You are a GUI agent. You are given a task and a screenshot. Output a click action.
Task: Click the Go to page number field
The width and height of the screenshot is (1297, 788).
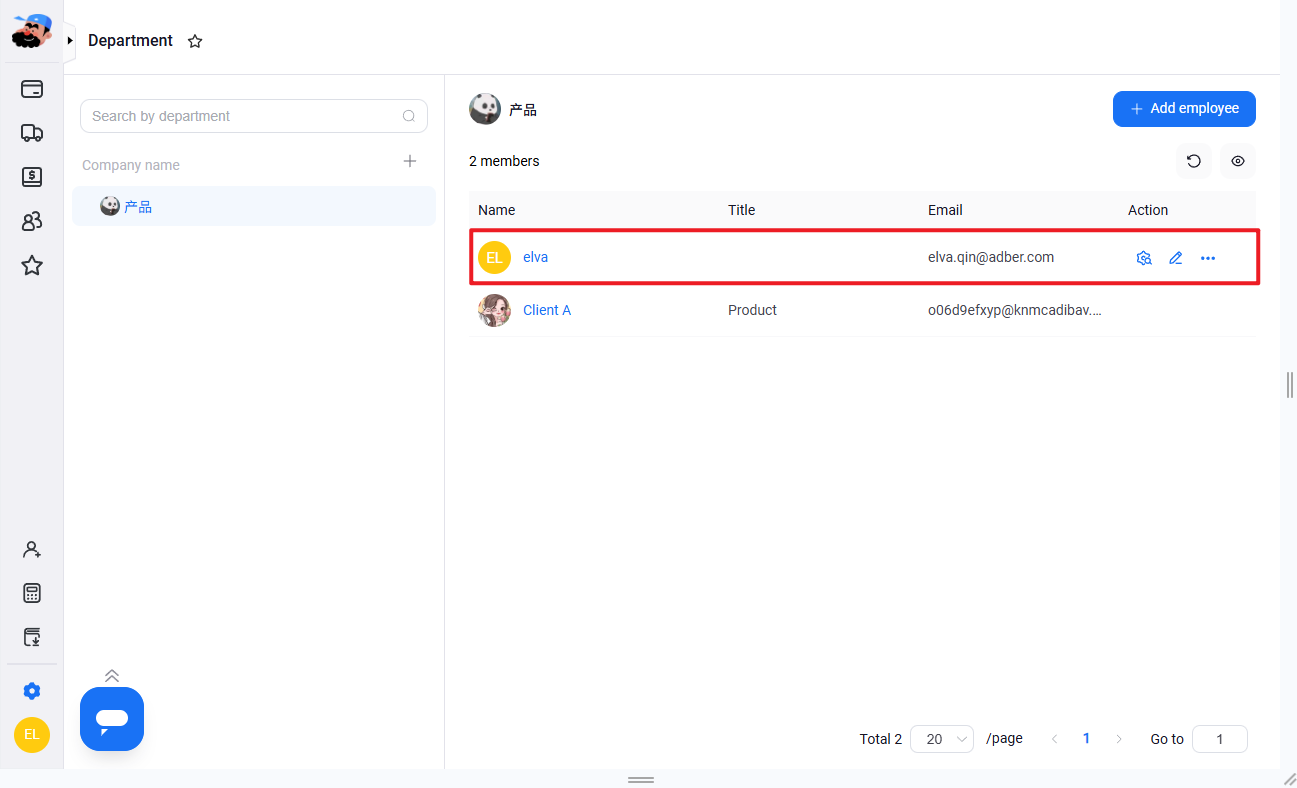pyautogui.click(x=1220, y=739)
